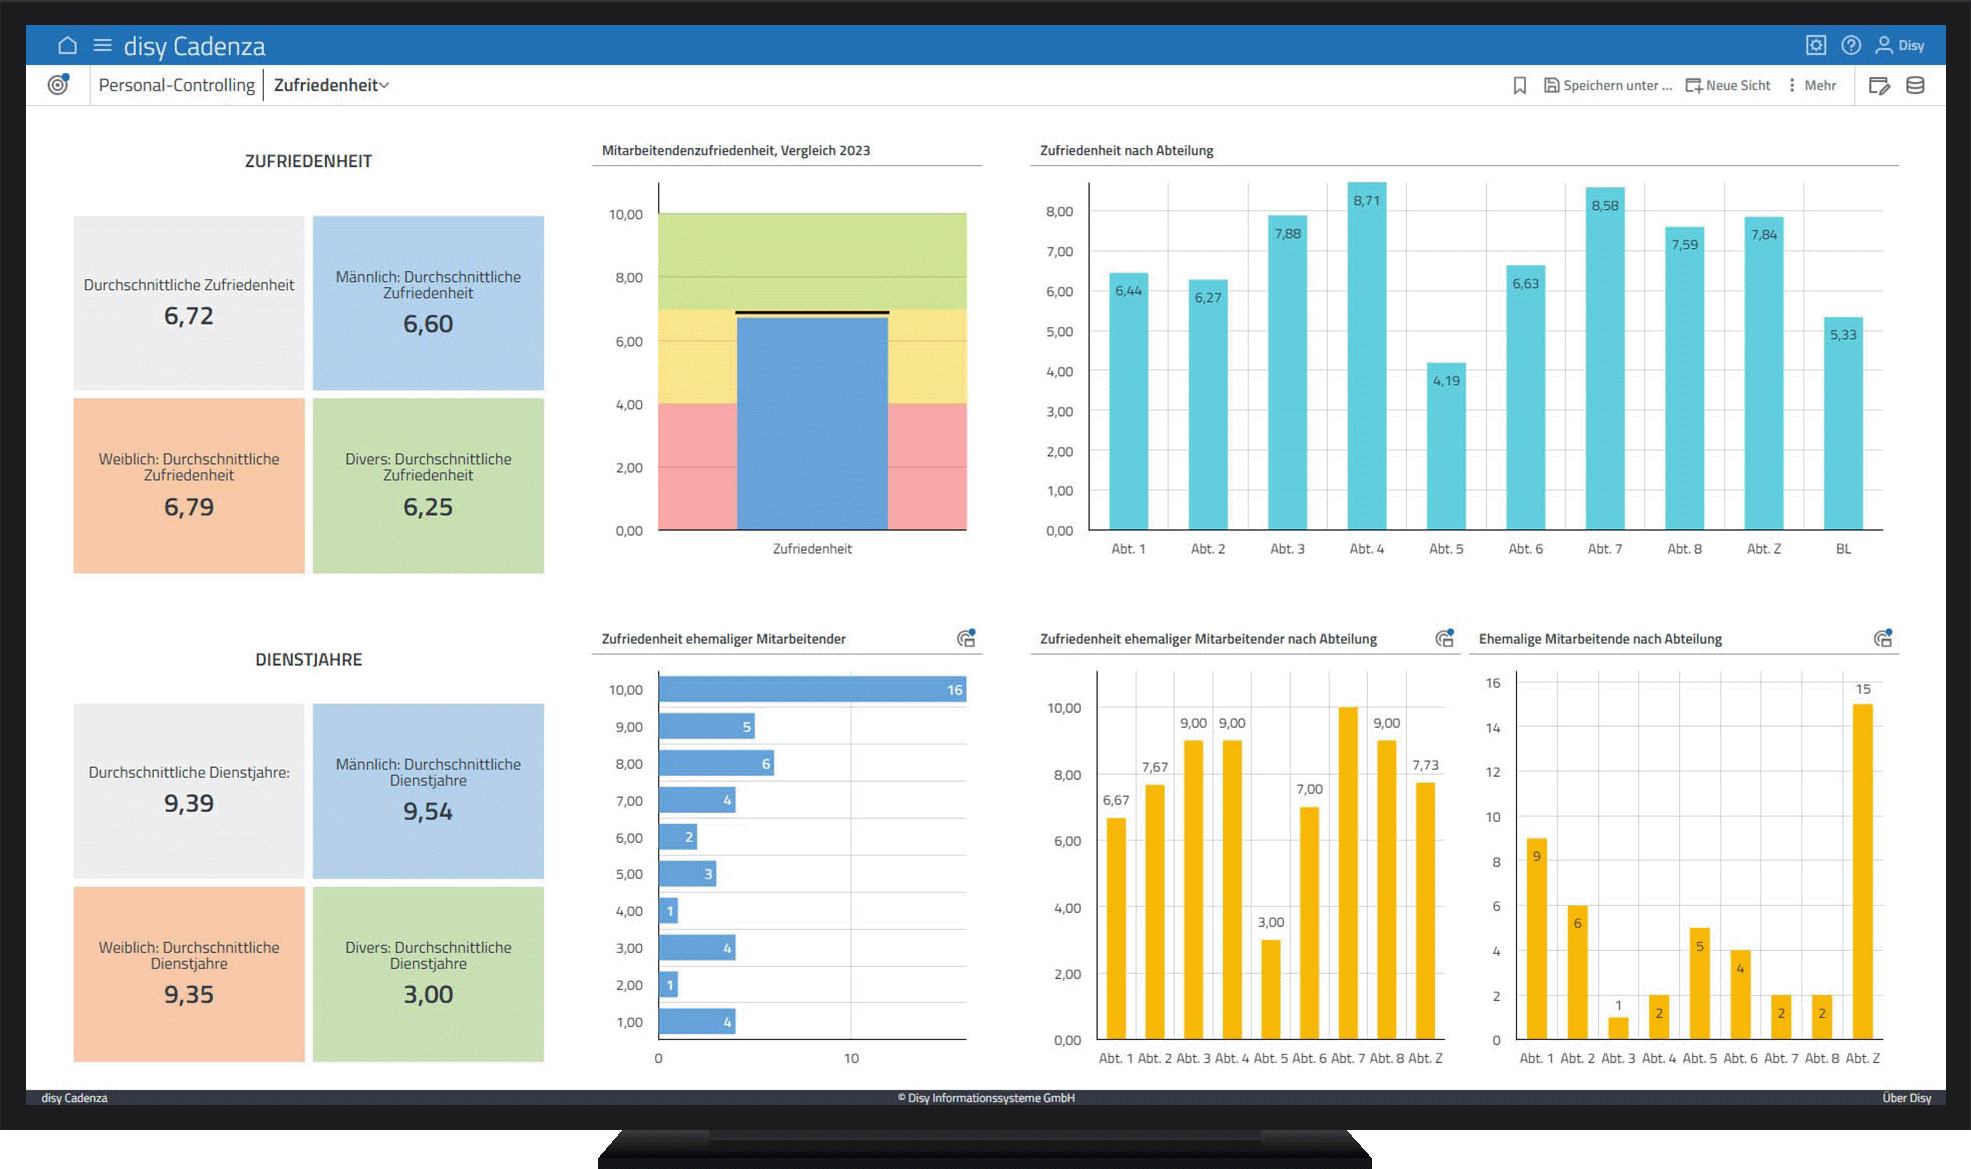
Task: Open the database data icon
Action: 1915,86
